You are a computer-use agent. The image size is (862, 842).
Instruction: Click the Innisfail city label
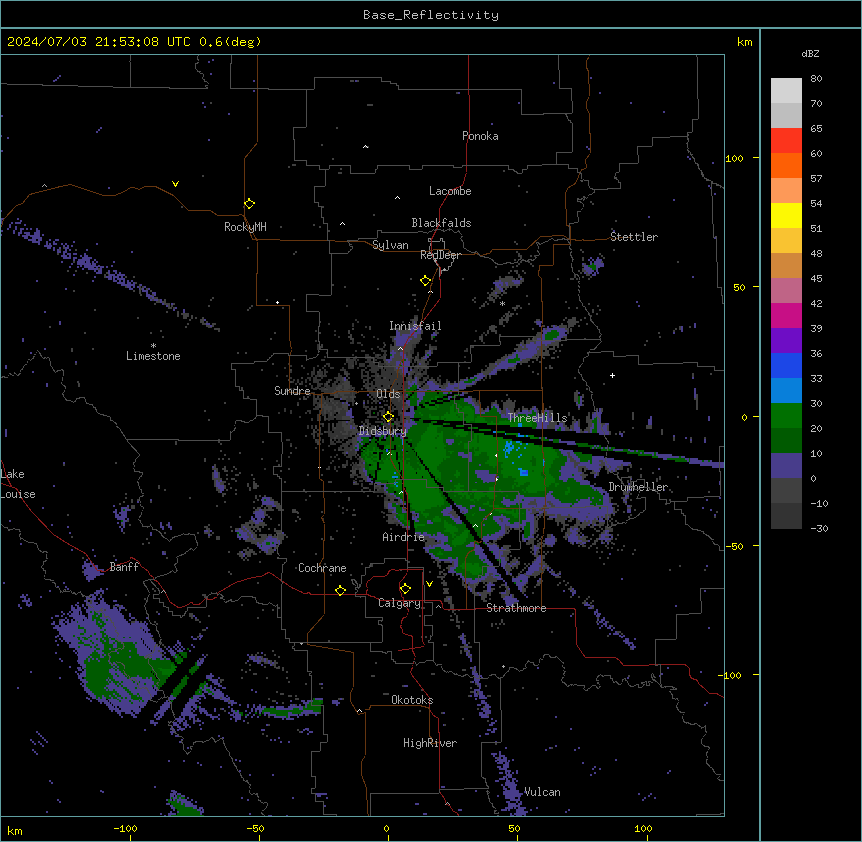click(x=415, y=326)
